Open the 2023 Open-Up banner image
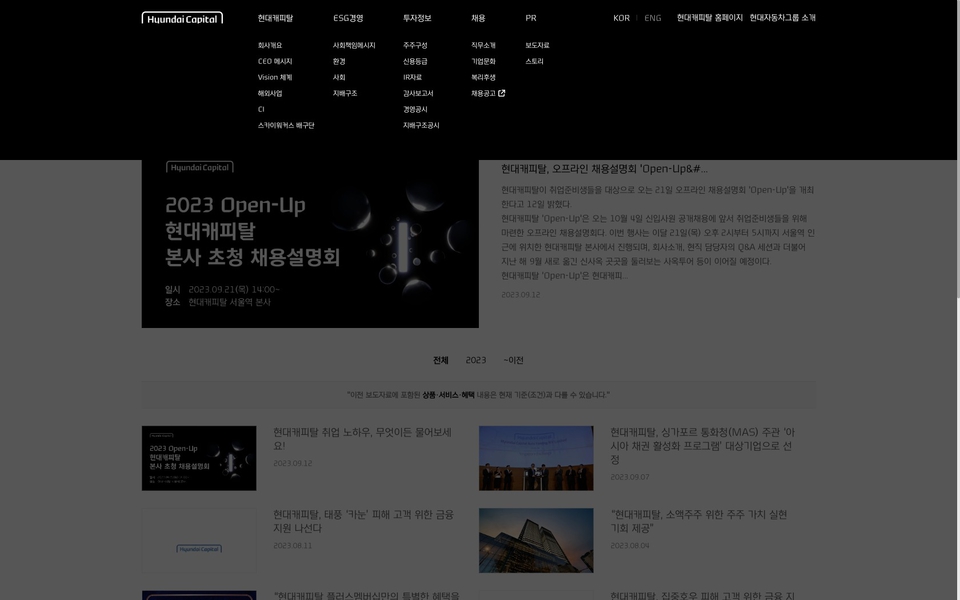Viewport: 960px width, 600px height. coord(310,245)
